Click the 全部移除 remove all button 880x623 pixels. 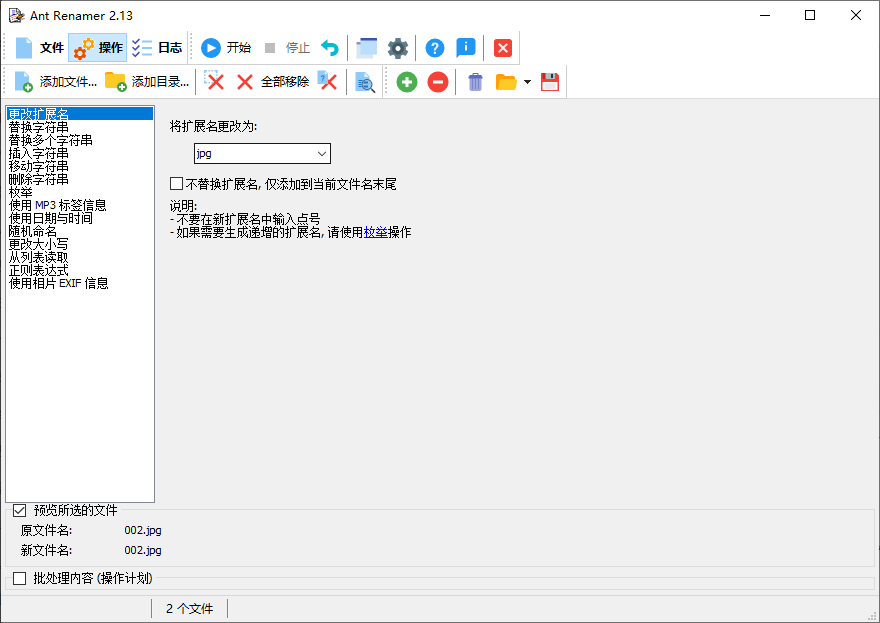point(272,82)
